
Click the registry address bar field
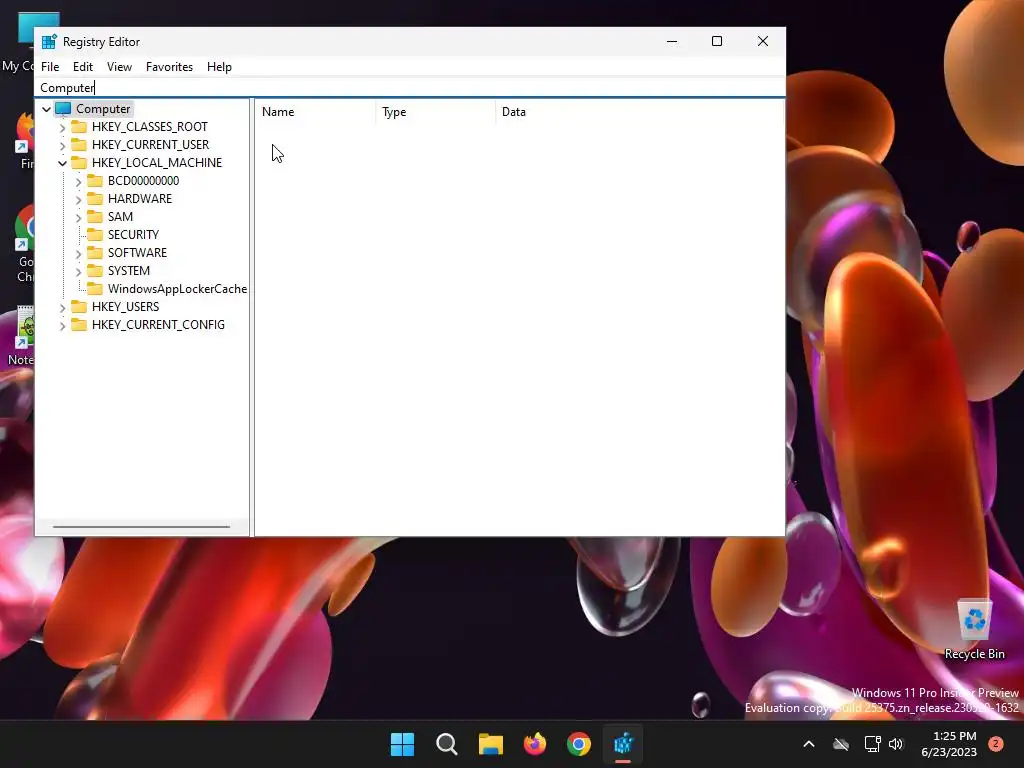pyautogui.click(x=410, y=88)
